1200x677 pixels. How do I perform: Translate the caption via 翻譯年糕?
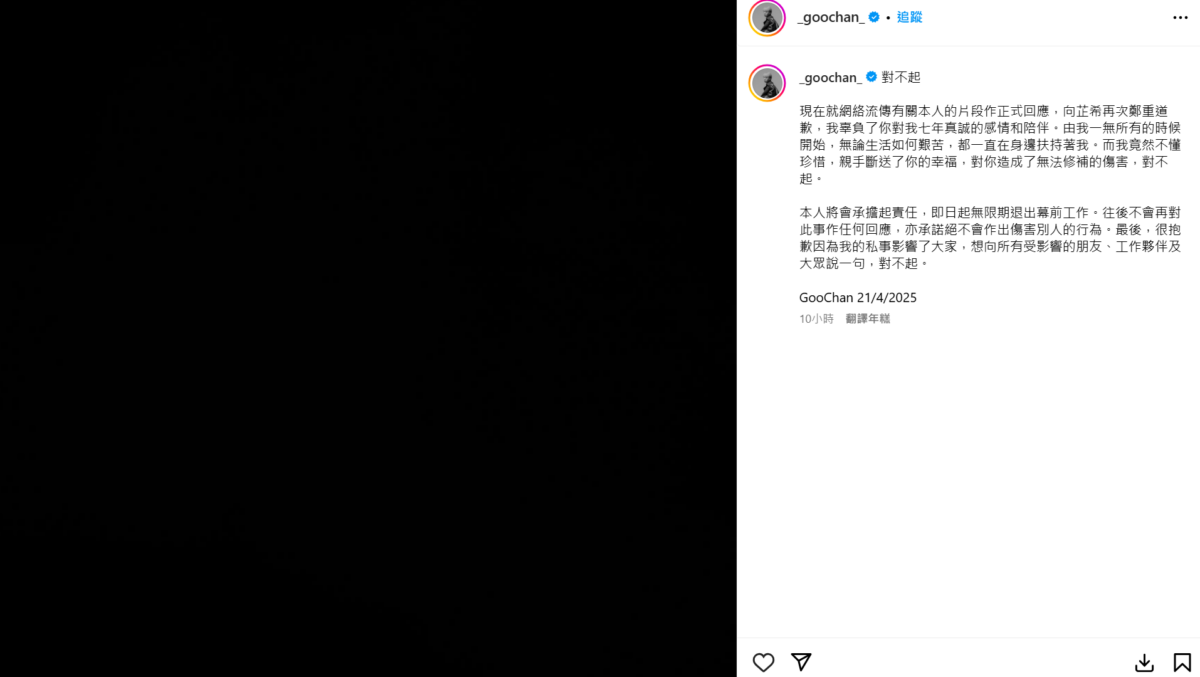tap(867, 318)
